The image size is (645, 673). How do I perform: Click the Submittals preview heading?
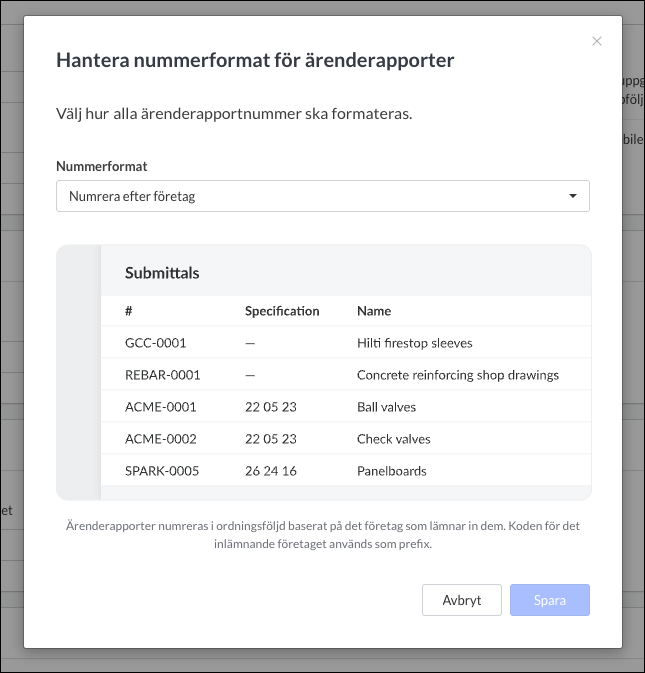click(162, 273)
